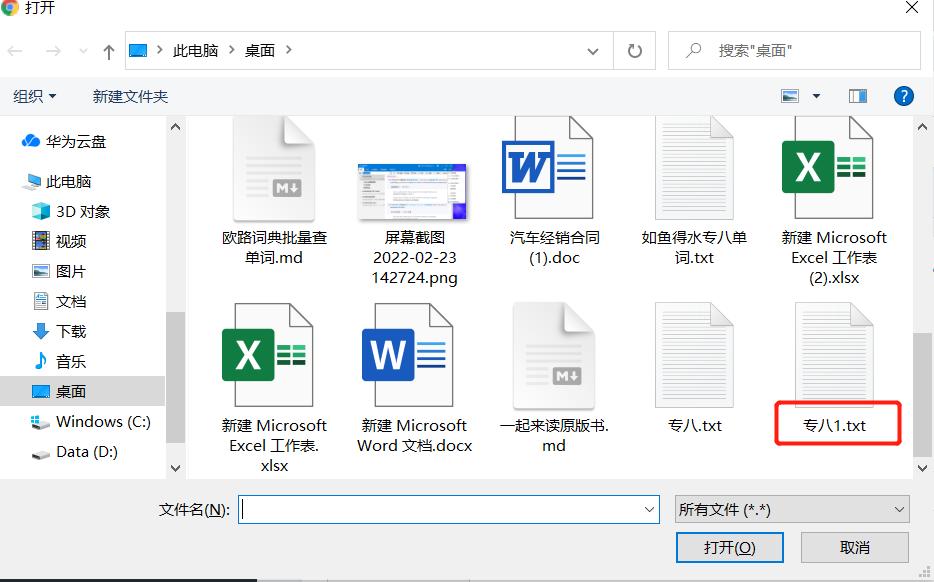
Task: Create folder via 新建文件夹 button
Action: click(x=130, y=96)
